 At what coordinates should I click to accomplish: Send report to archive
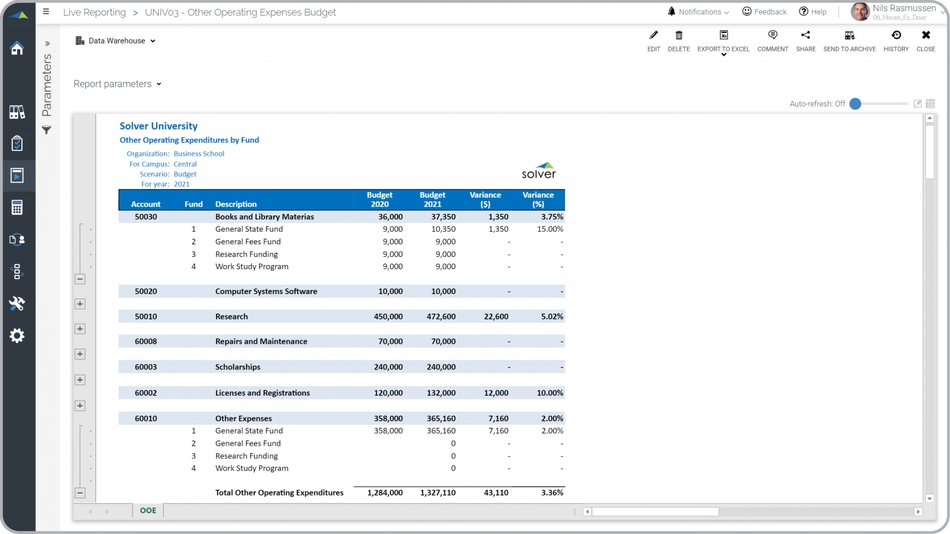849,36
